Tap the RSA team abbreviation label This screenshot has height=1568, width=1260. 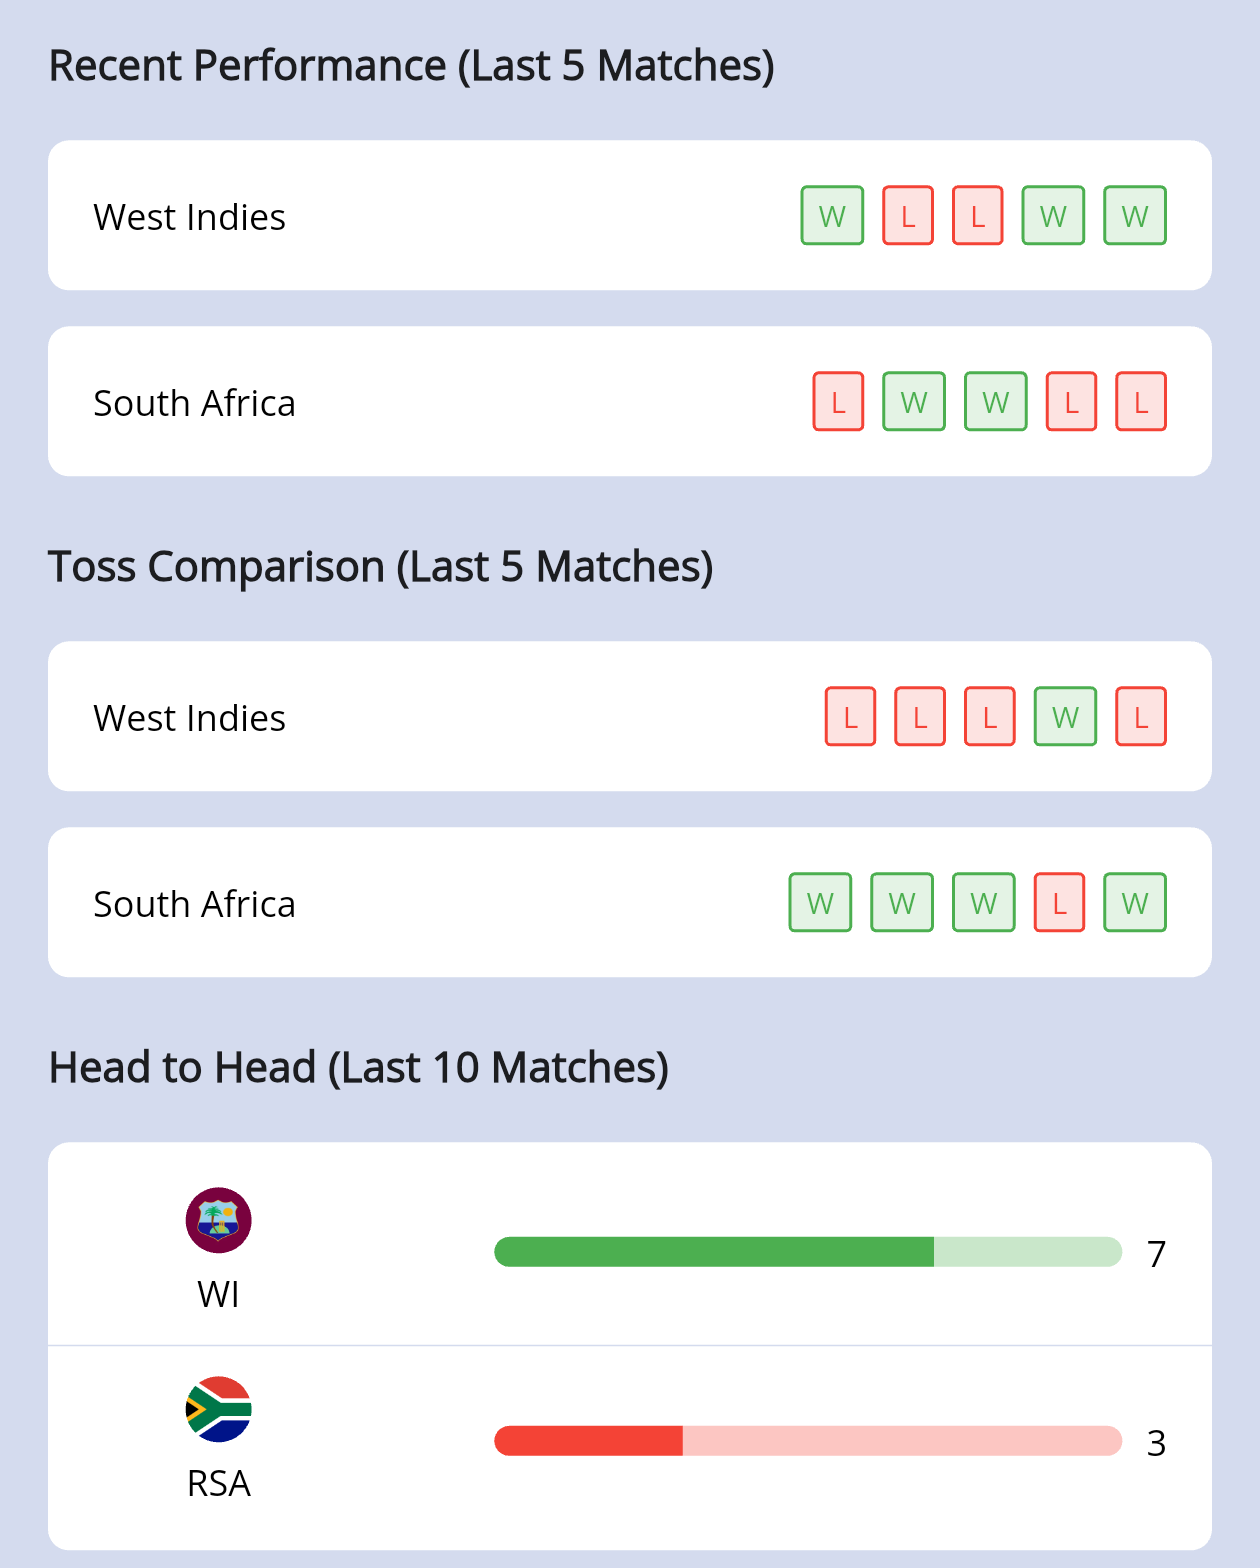pos(218,1483)
